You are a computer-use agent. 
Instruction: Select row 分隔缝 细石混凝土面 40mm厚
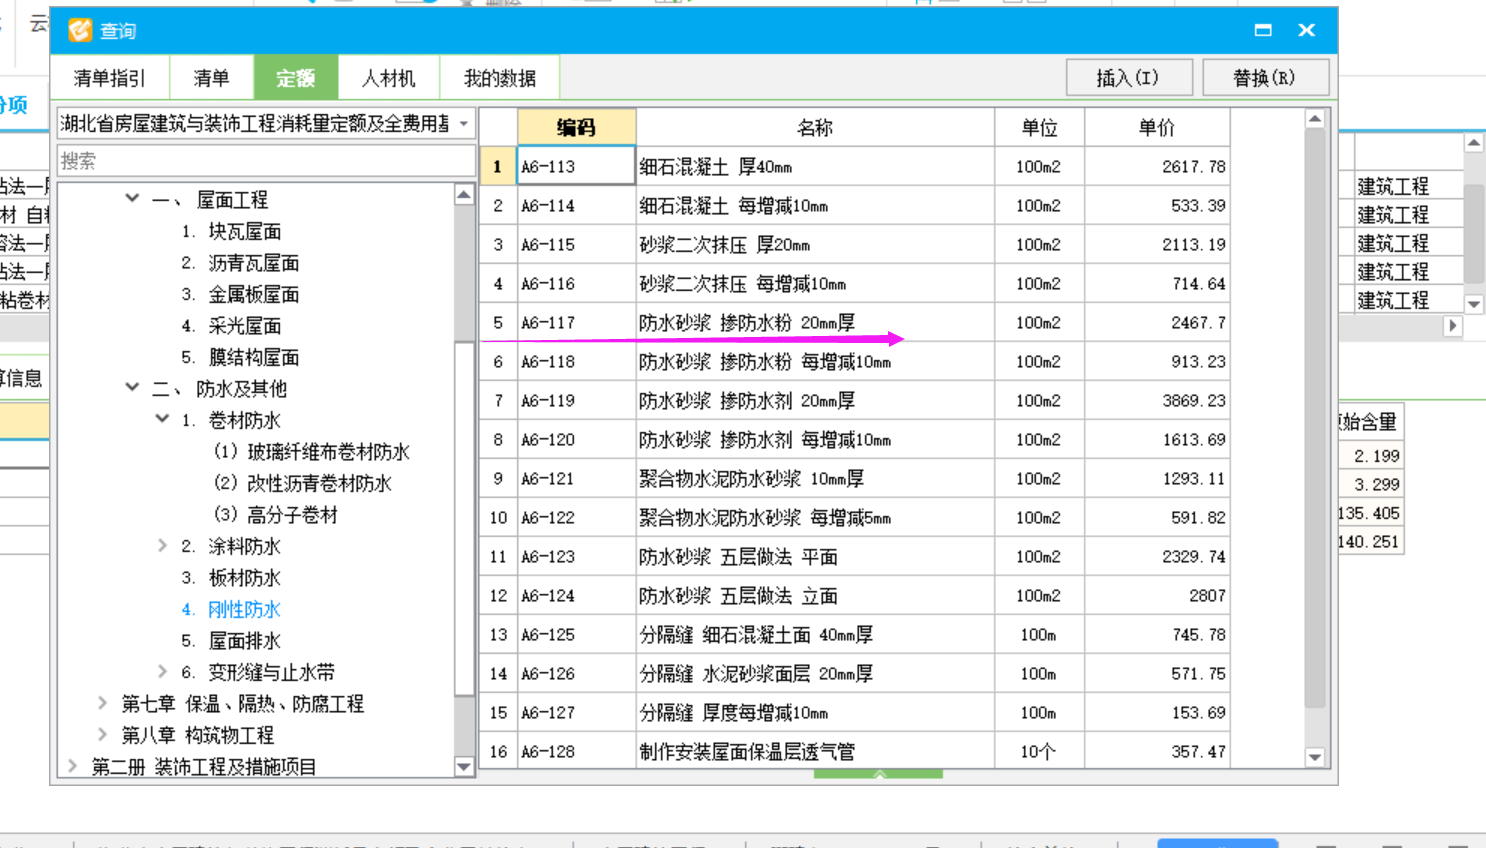[x=855, y=634]
